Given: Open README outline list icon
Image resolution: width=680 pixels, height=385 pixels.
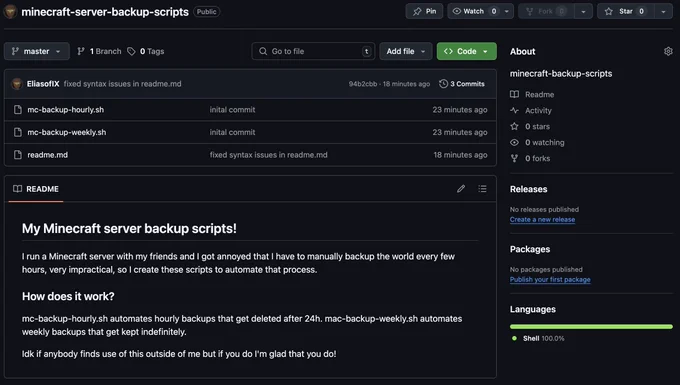Looking at the screenshot, I should pyautogui.click(x=482, y=189).
